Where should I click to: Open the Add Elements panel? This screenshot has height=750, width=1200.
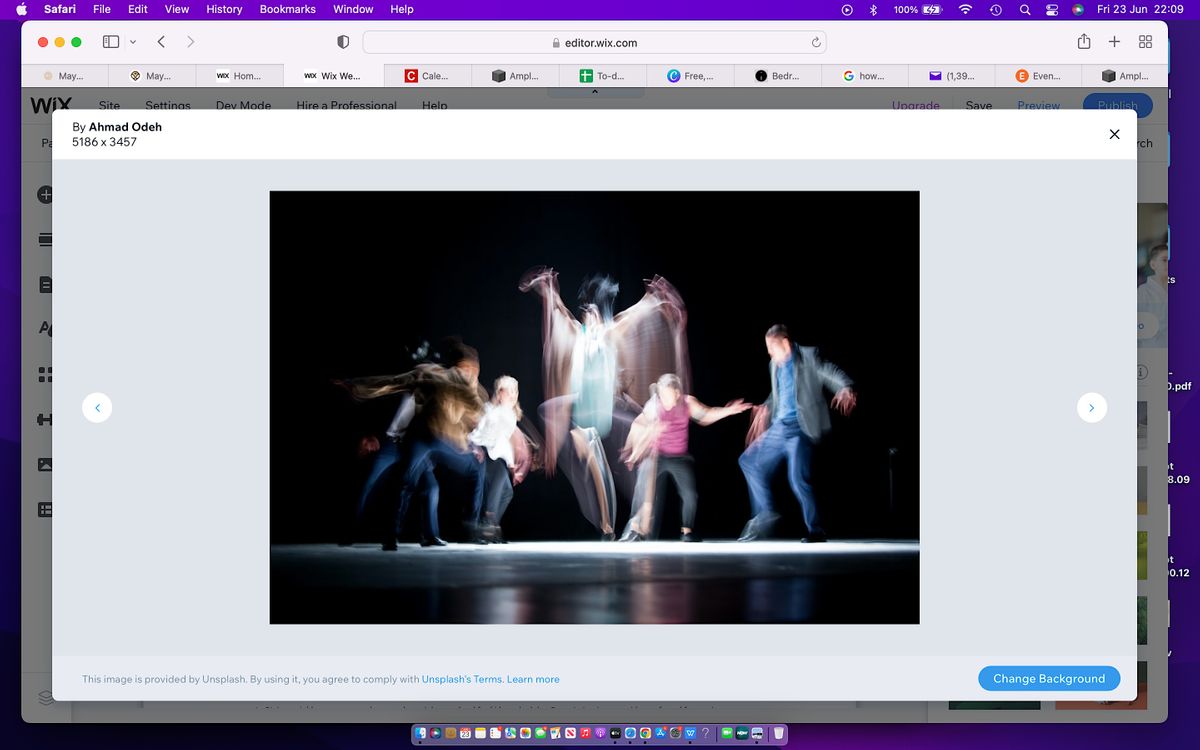point(43,195)
